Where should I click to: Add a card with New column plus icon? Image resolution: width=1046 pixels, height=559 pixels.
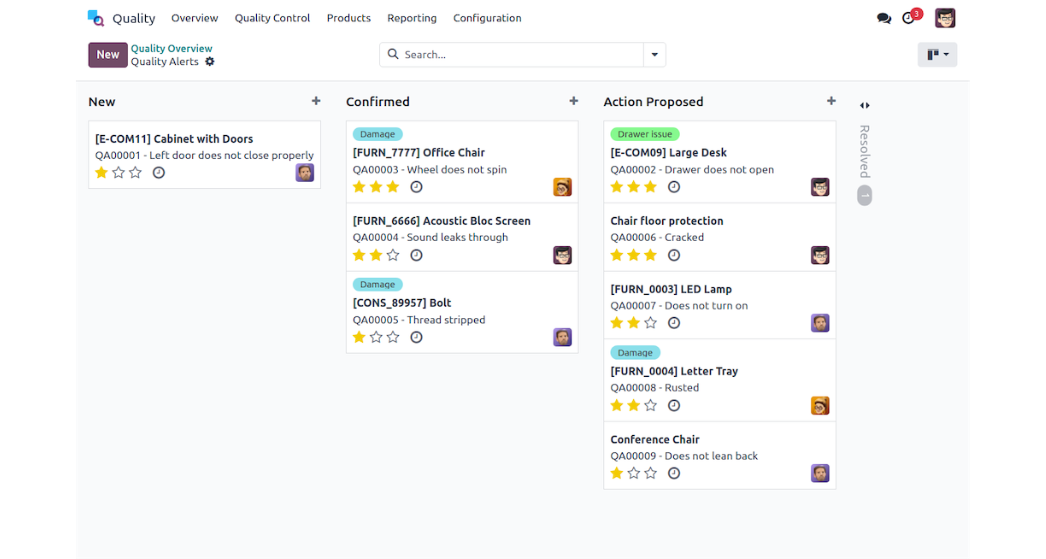[x=316, y=101]
